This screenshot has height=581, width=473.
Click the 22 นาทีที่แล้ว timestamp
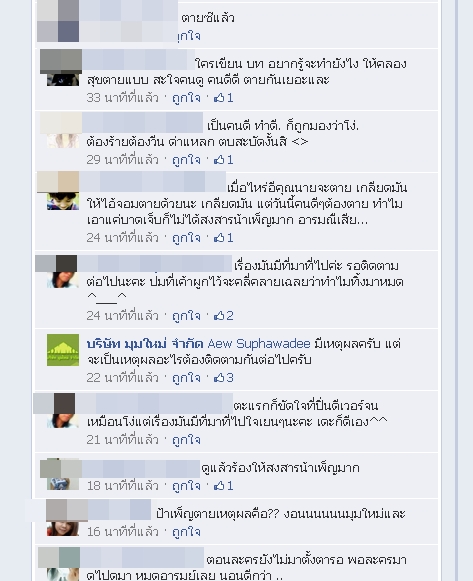[x=123, y=378]
